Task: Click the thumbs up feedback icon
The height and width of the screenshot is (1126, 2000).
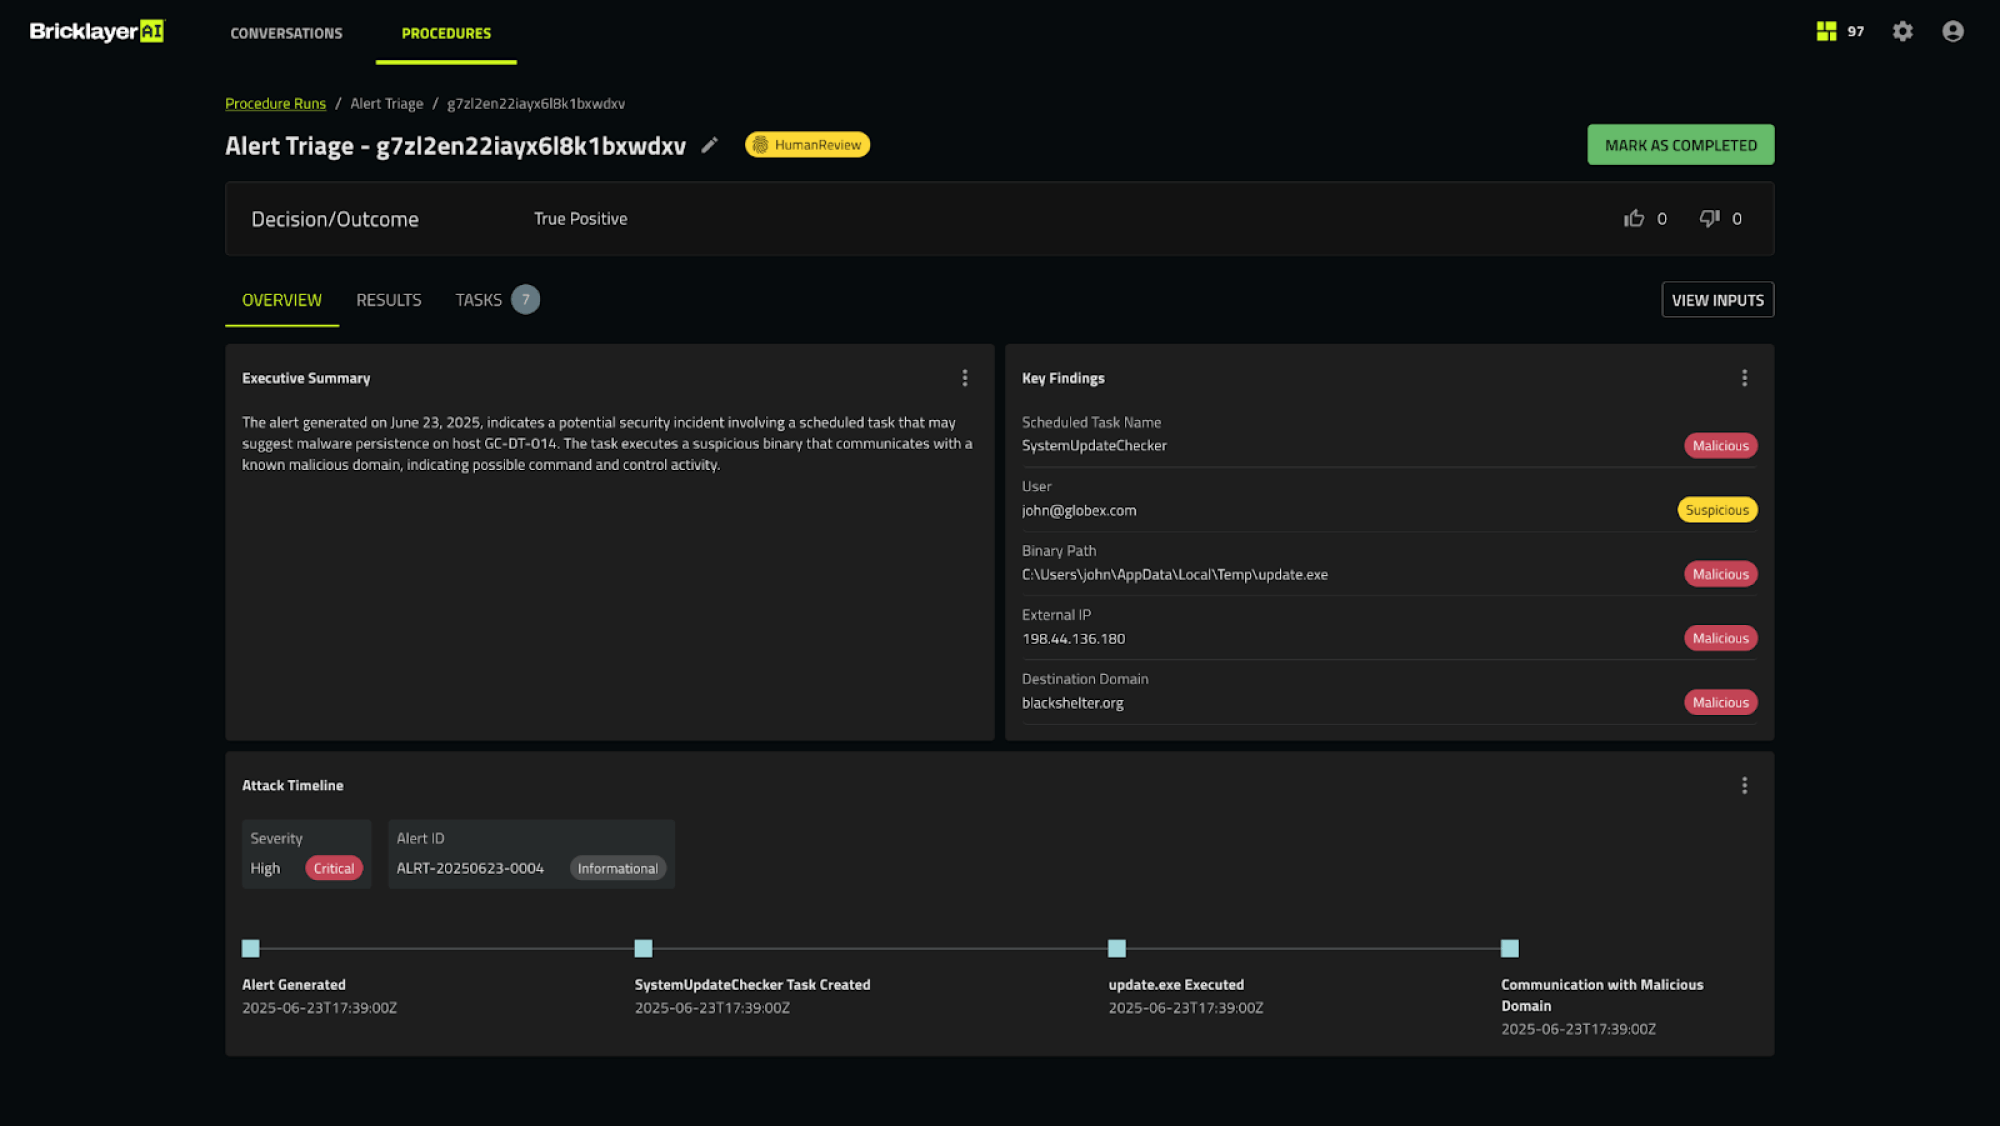Action: 1634,218
